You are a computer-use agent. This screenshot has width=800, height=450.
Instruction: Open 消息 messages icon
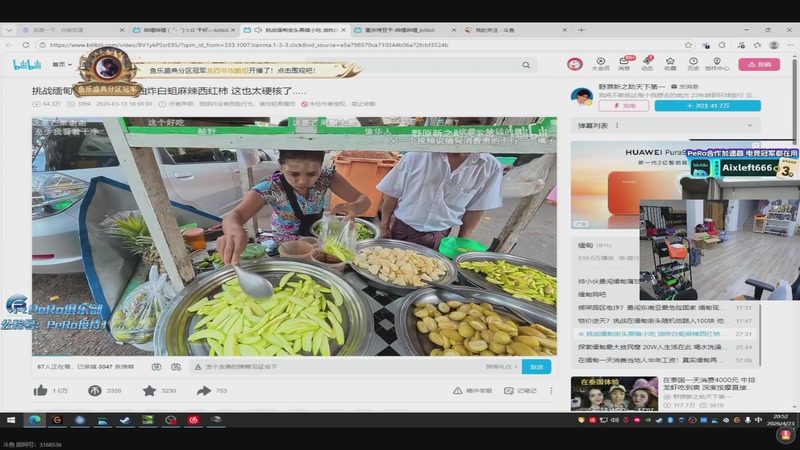coord(624,64)
